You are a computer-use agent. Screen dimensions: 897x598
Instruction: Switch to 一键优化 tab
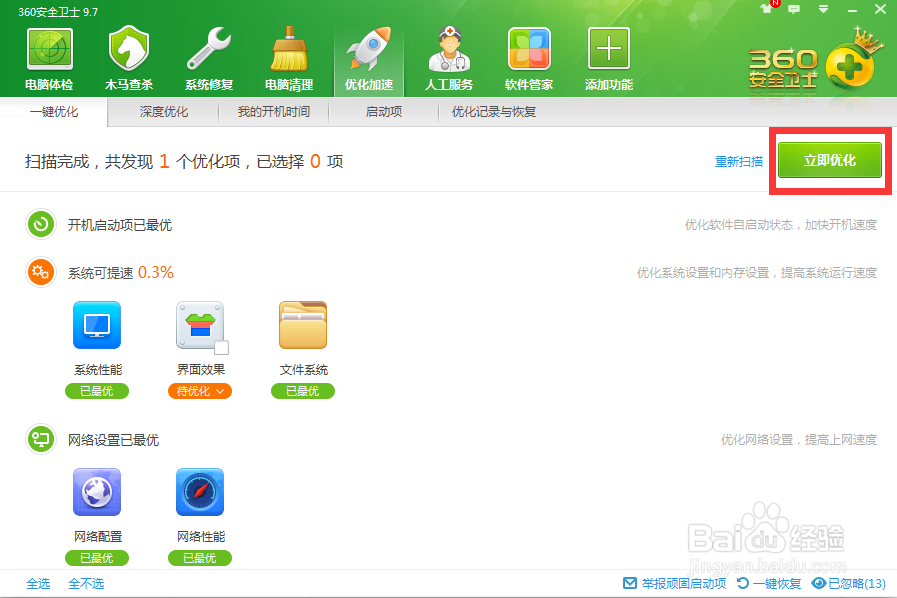pos(54,112)
